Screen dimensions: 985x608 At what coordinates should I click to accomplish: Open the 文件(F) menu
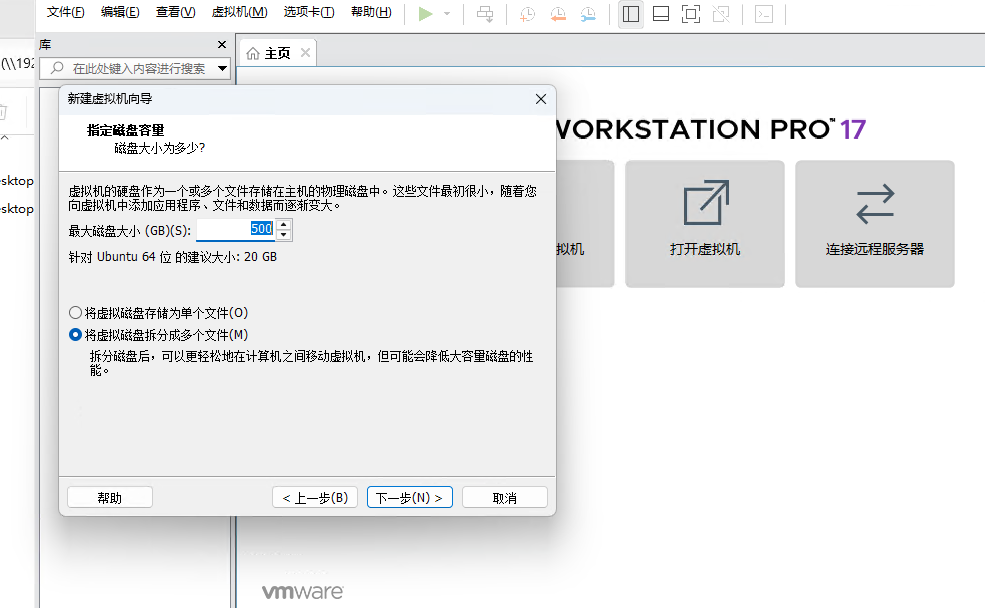pyautogui.click(x=65, y=12)
